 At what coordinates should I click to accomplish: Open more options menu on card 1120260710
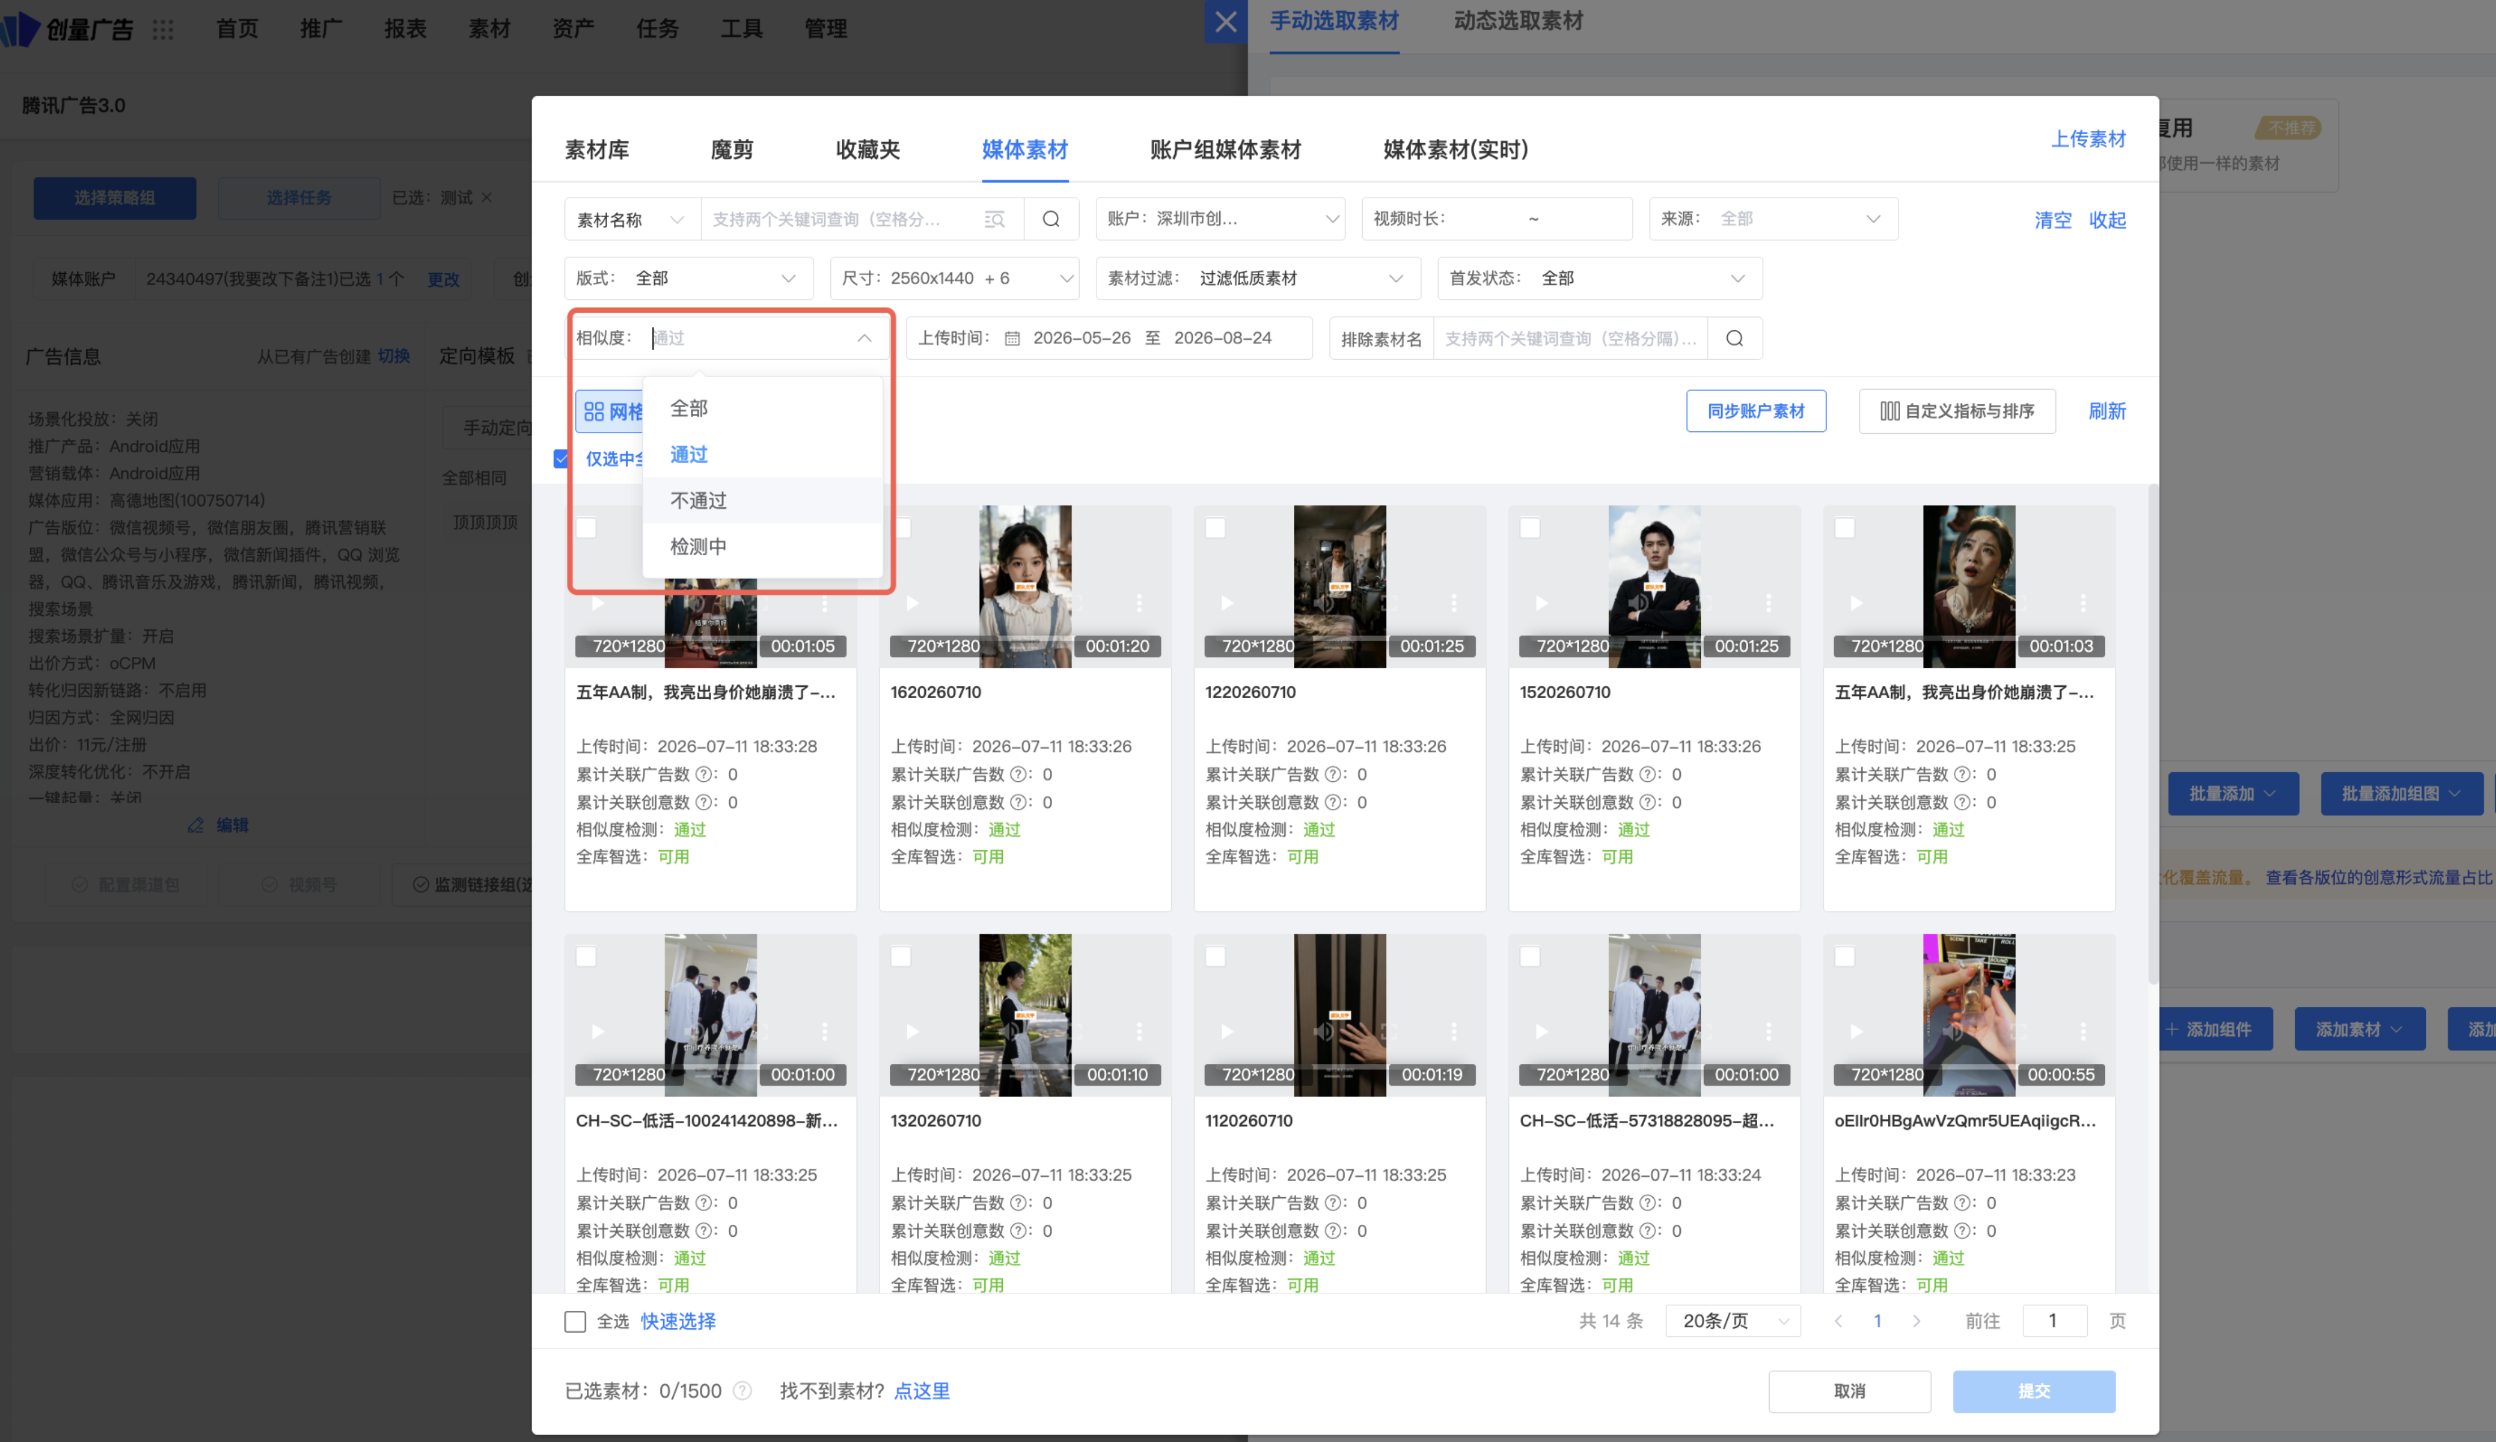pos(1454,1031)
